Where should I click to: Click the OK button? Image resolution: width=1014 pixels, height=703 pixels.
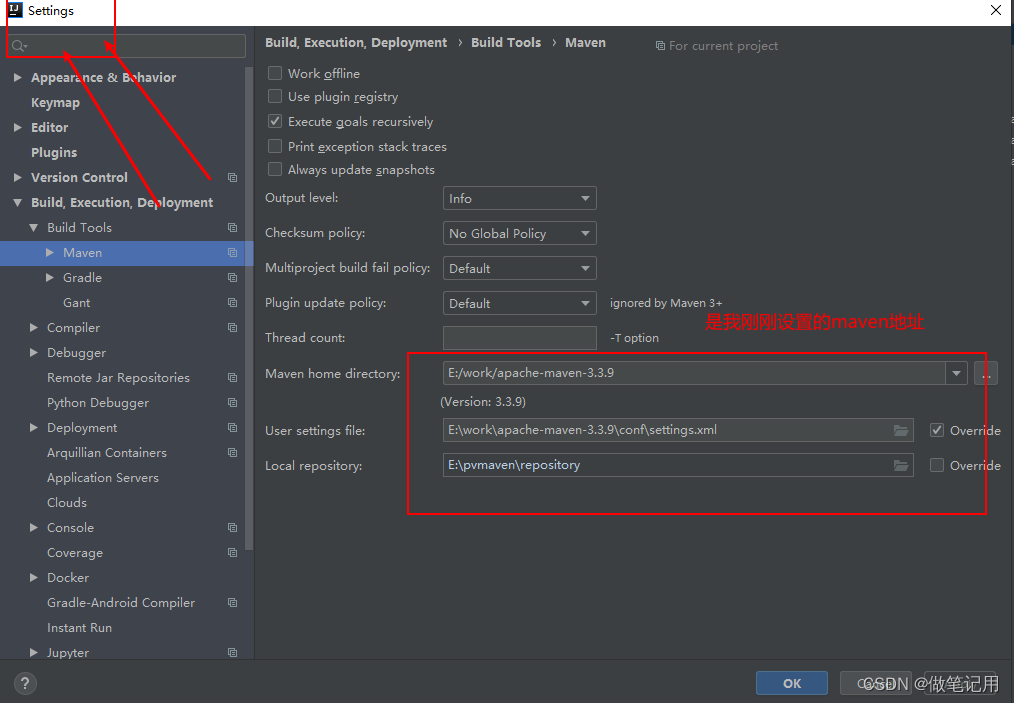tap(792, 683)
